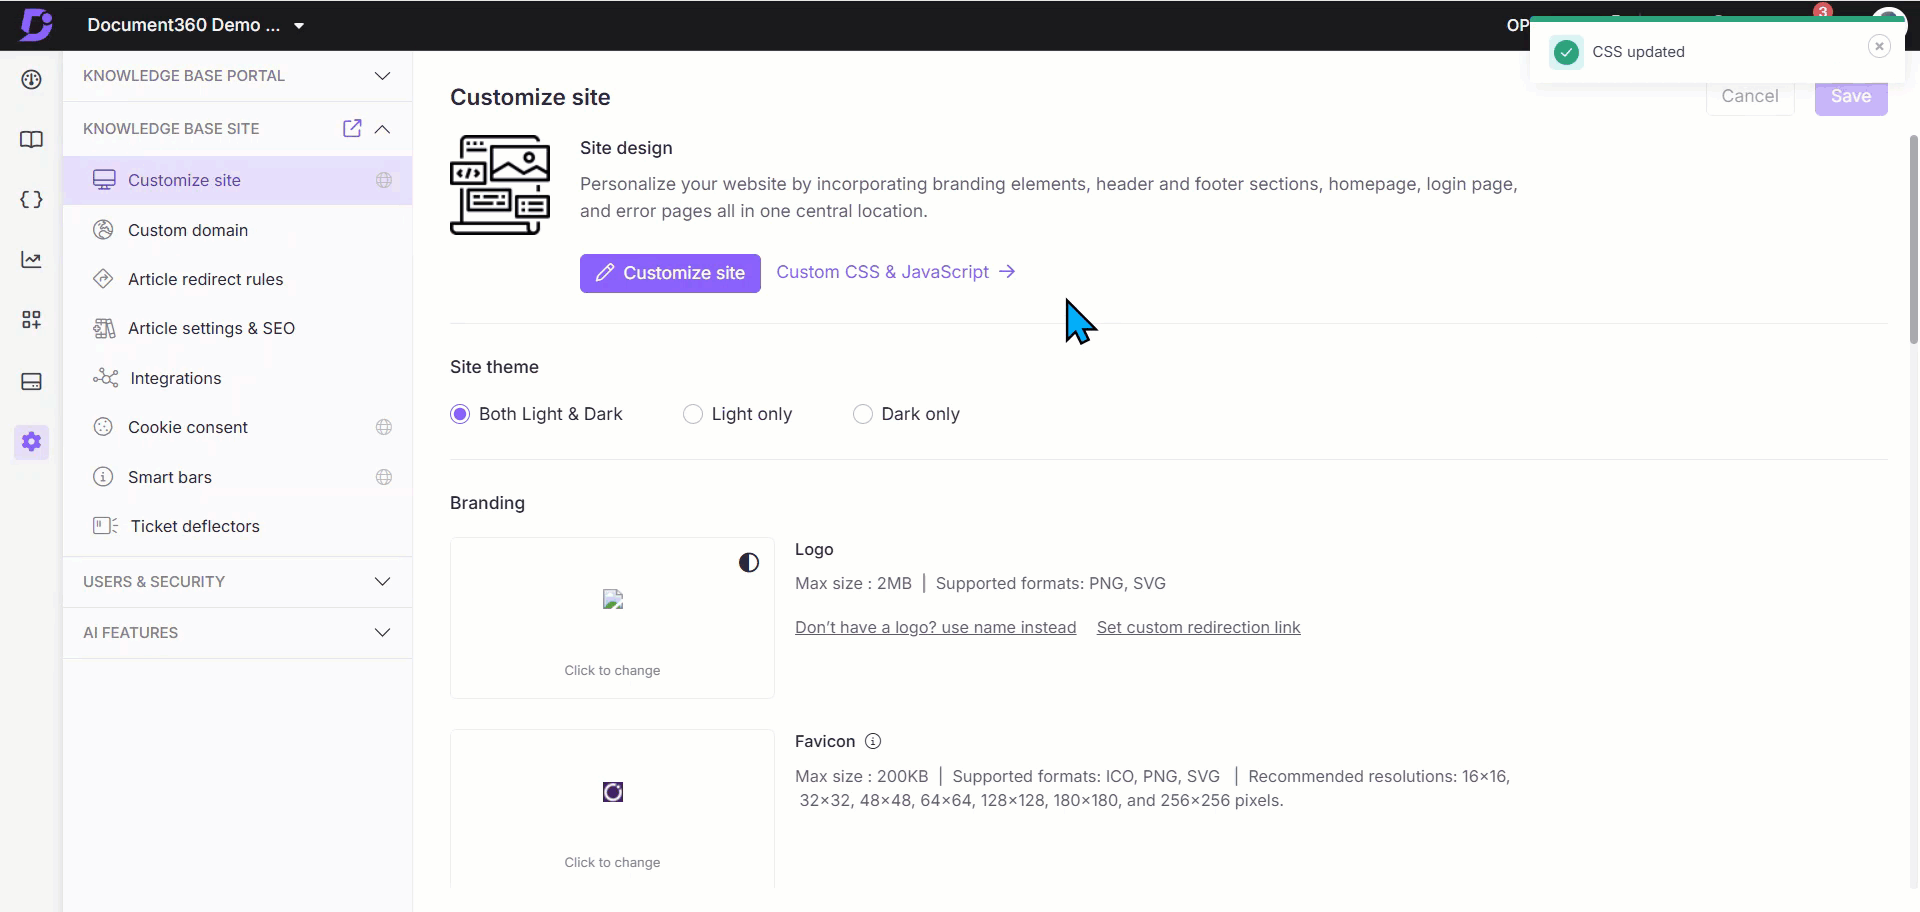
Task: Open Customize site in sidebar
Action: coord(238,180)
